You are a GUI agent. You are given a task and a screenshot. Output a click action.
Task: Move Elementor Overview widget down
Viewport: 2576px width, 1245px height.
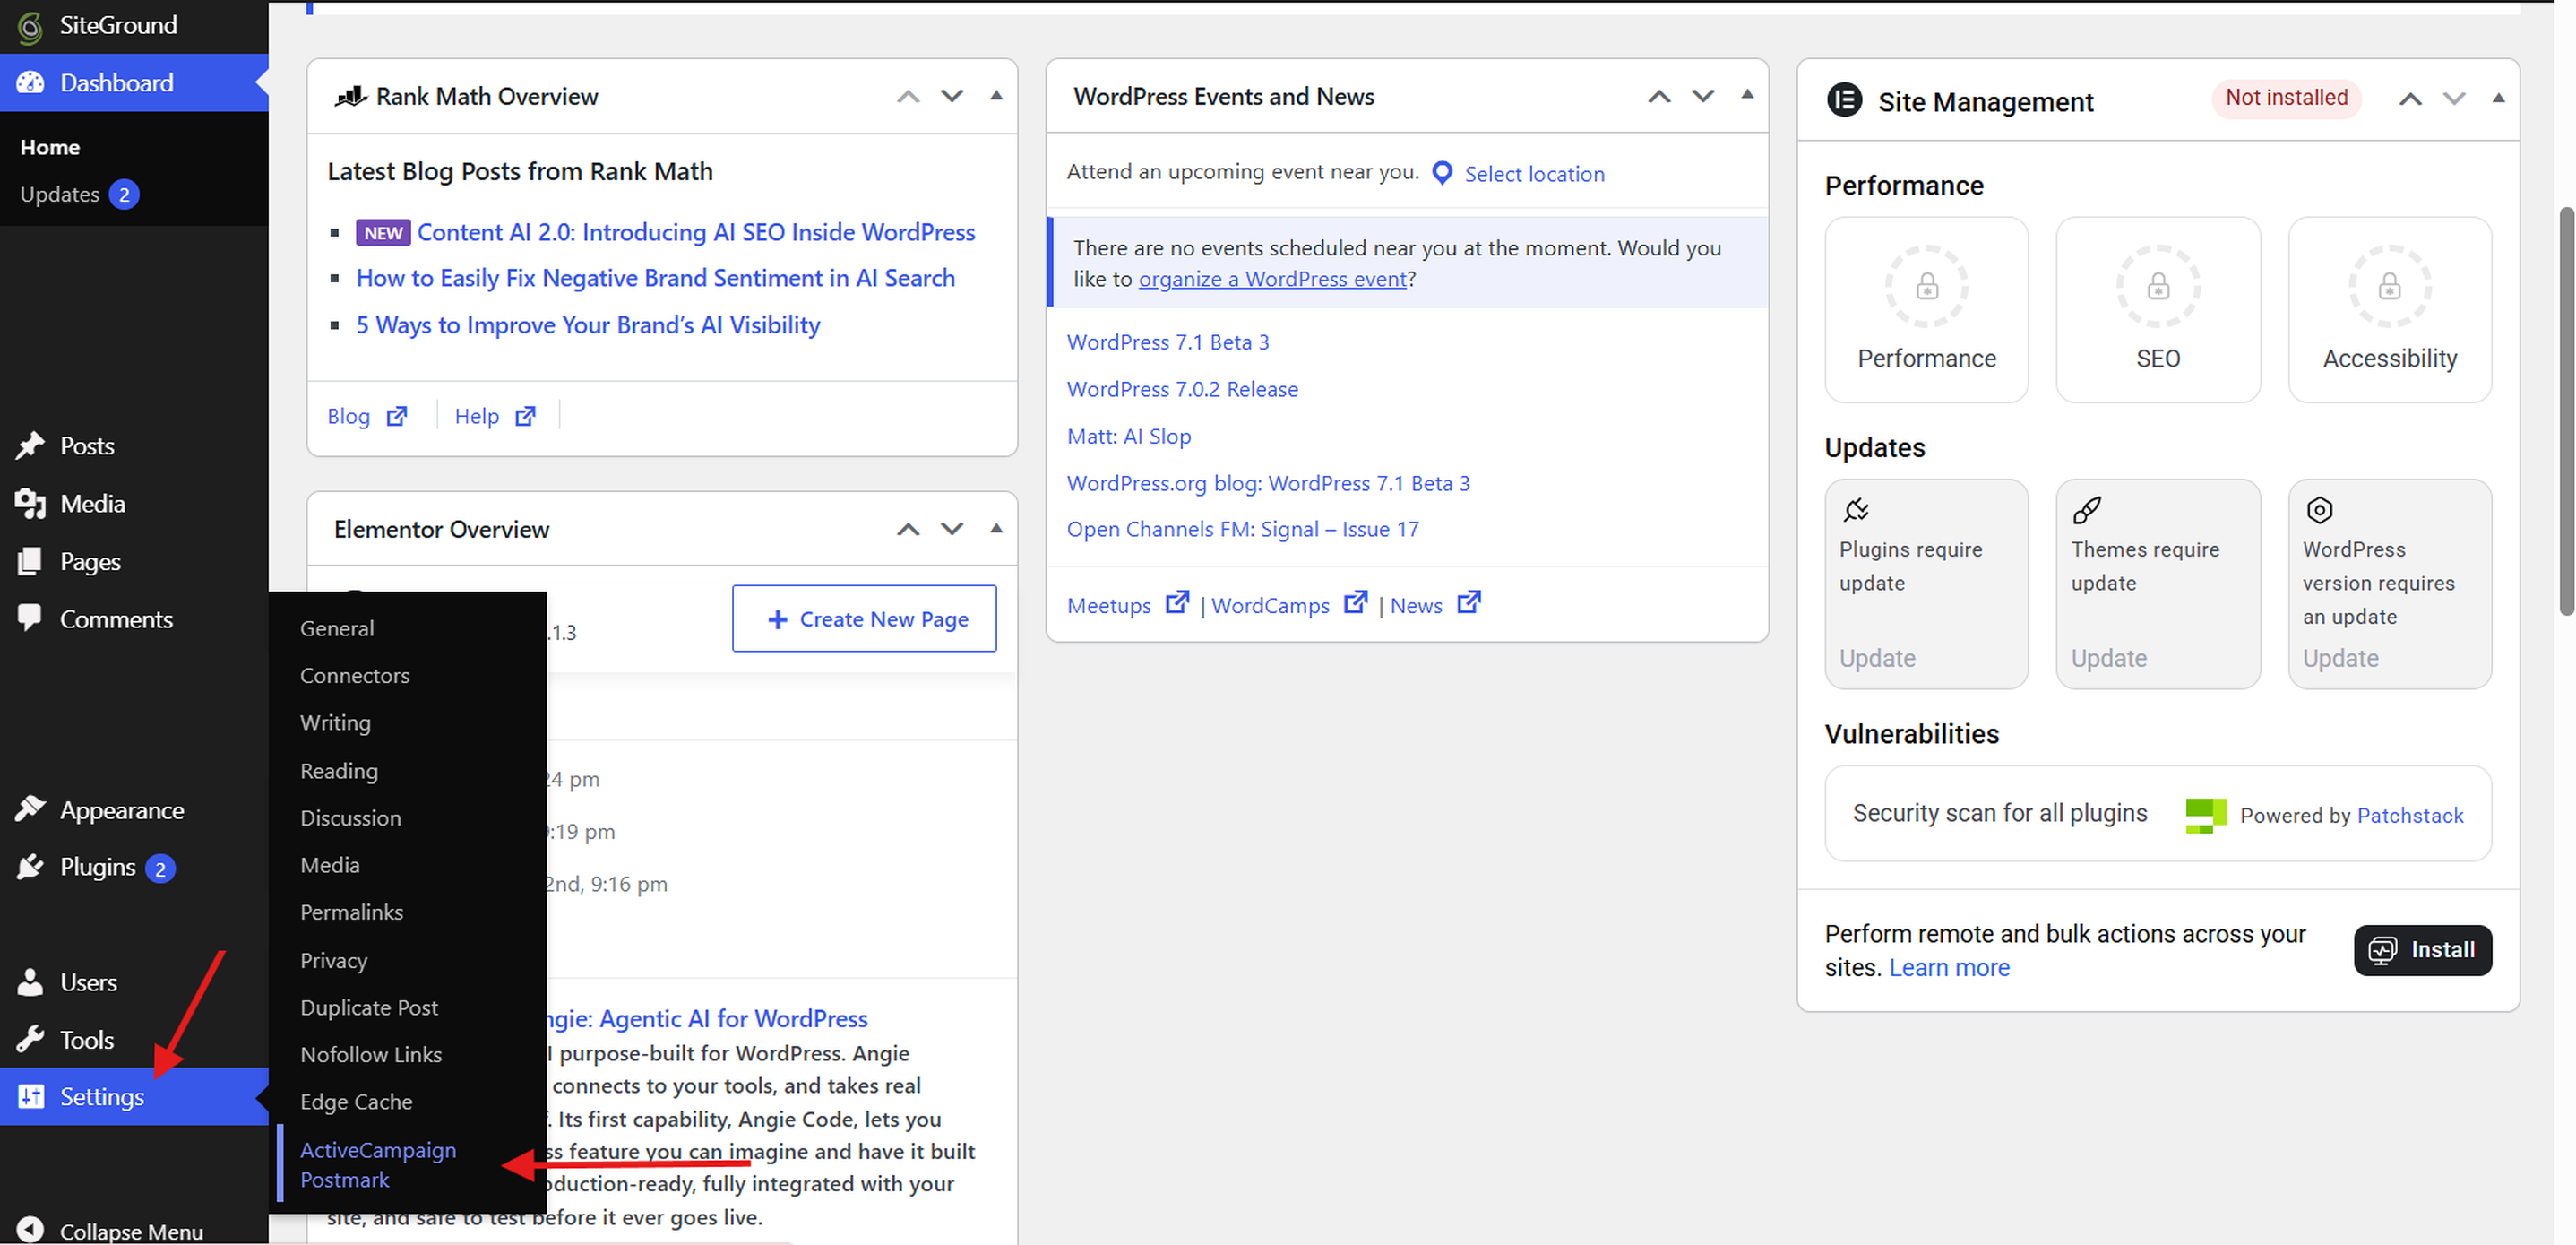point(952,529)
